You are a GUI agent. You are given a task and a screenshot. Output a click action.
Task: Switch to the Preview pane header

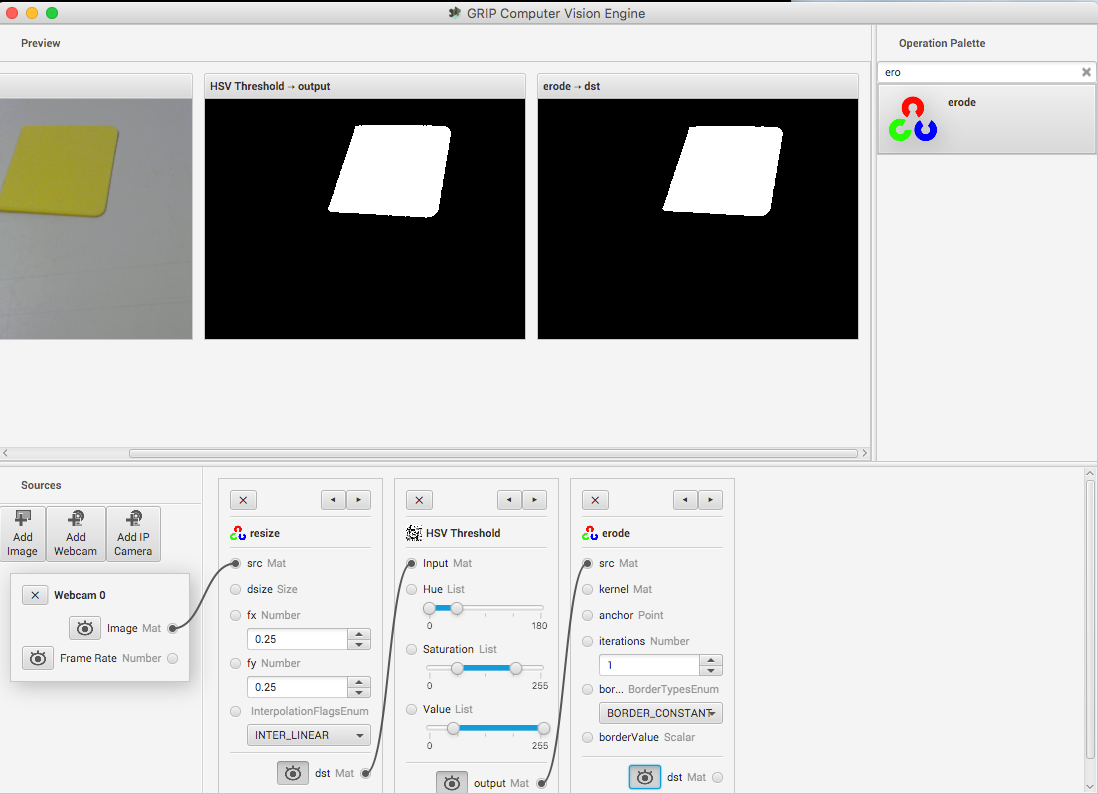point(40,43)
